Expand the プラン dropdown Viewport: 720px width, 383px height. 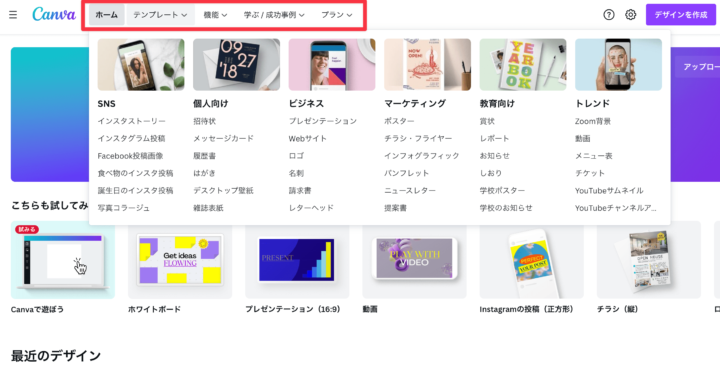point(337,15)
